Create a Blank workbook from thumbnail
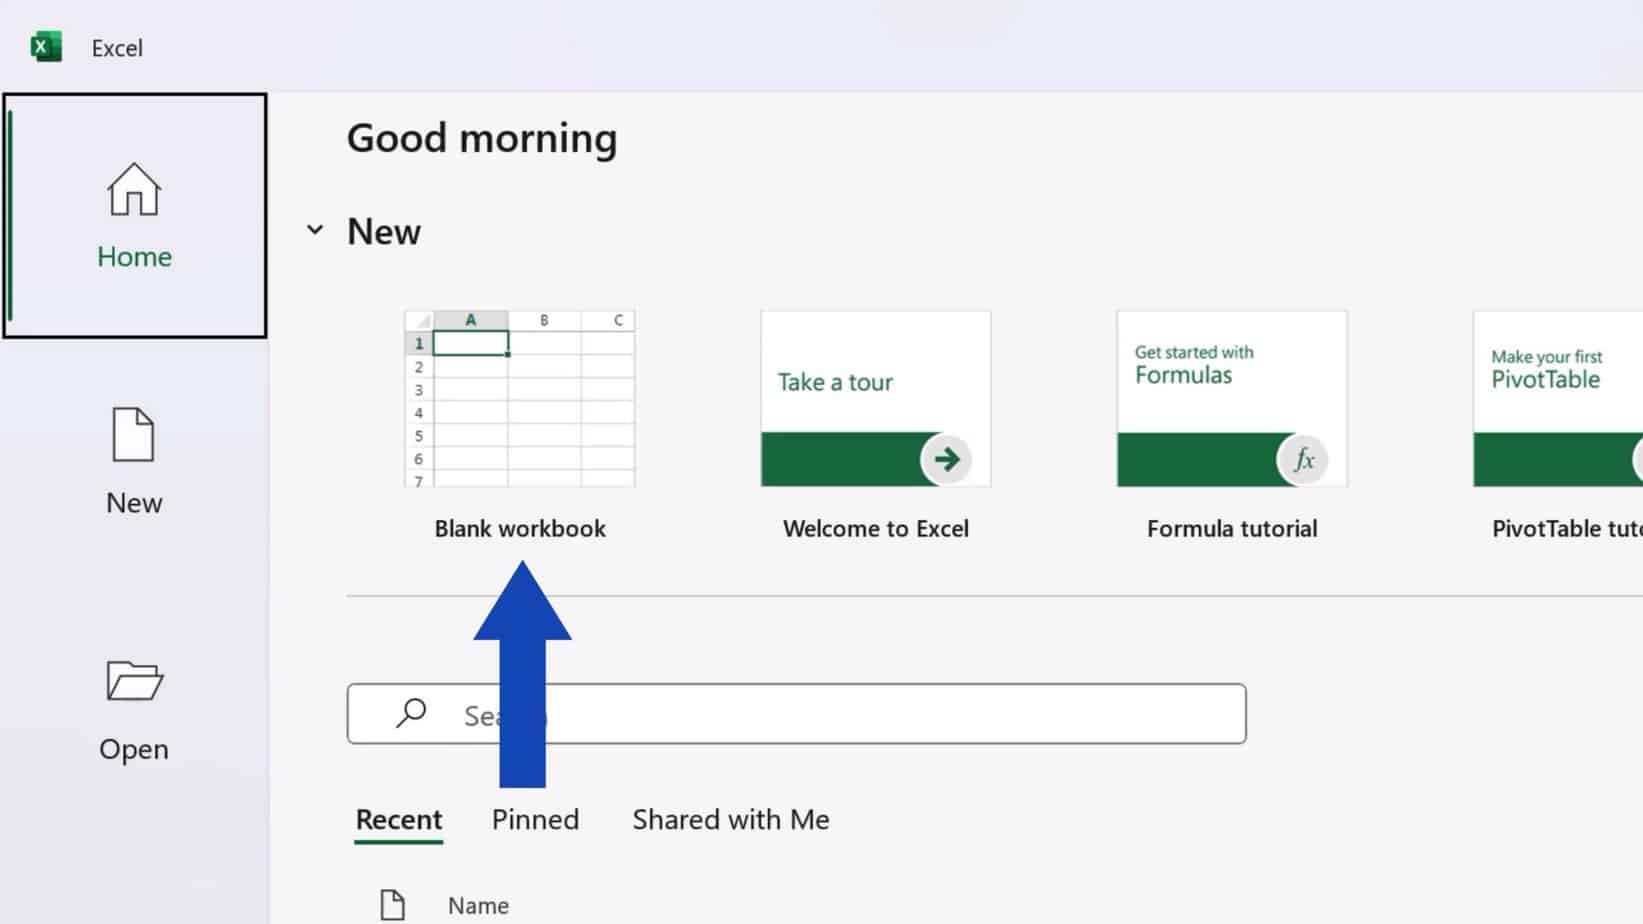 click(520, 399)
